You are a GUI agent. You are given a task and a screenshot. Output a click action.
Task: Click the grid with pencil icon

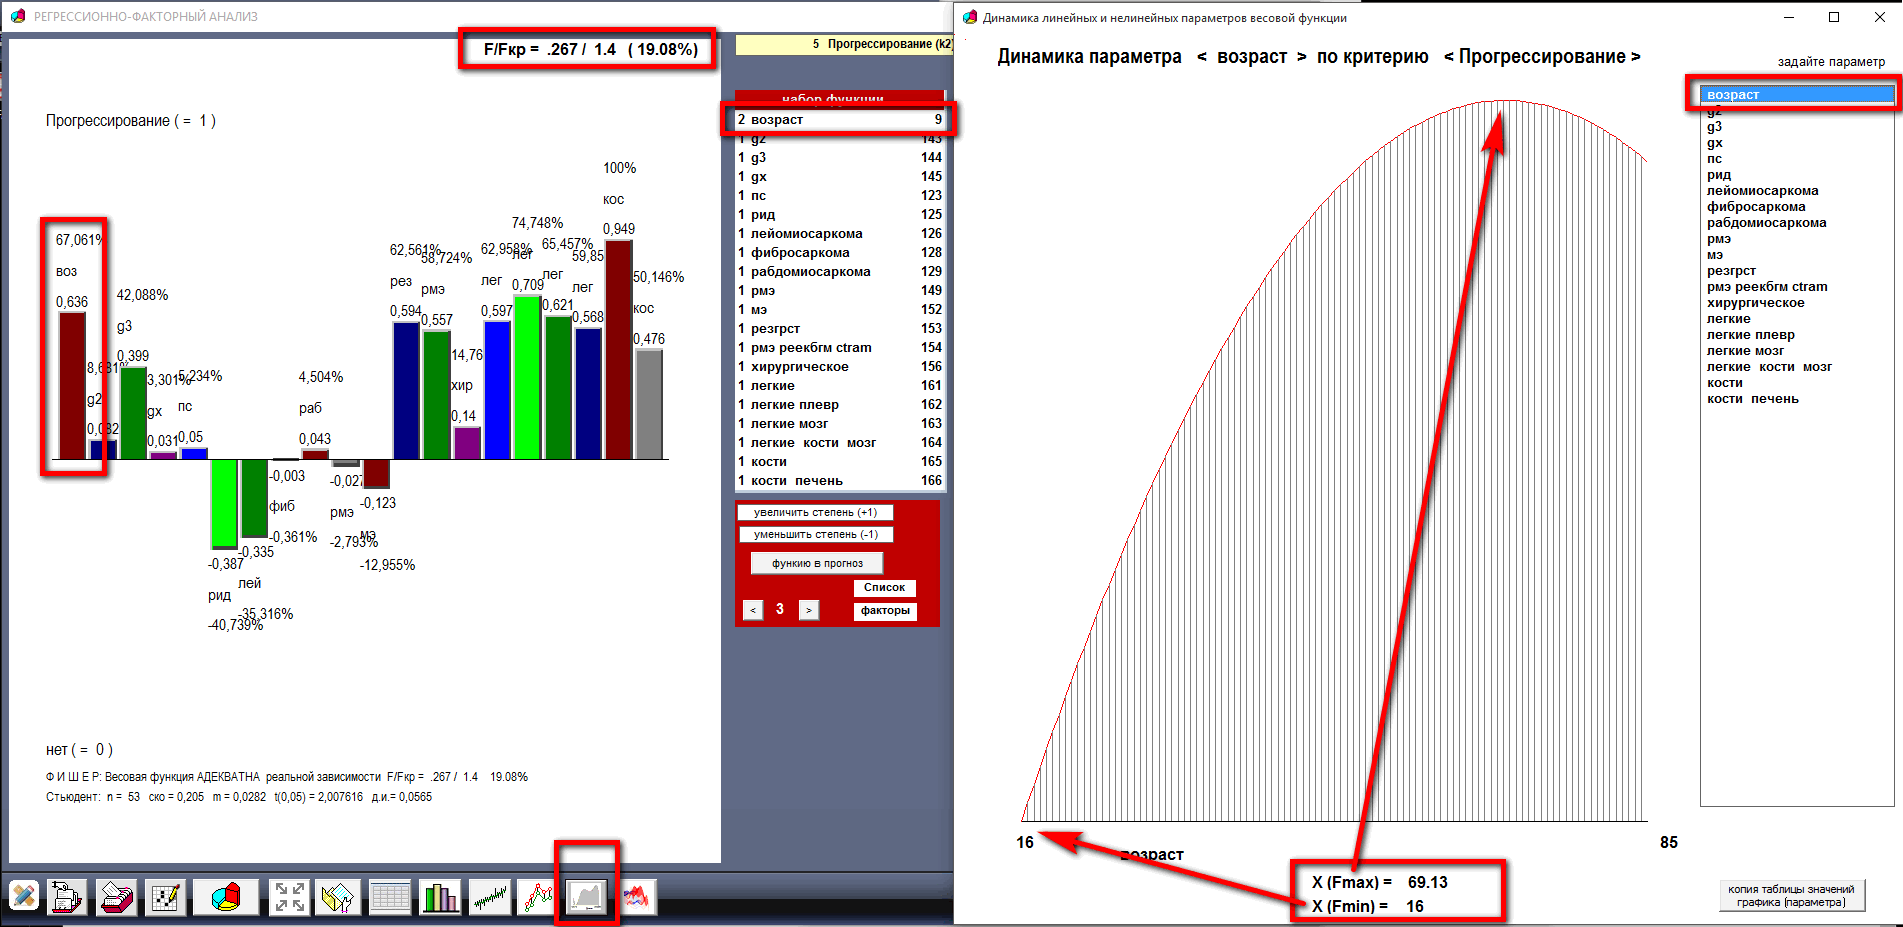tap(165, 897)
